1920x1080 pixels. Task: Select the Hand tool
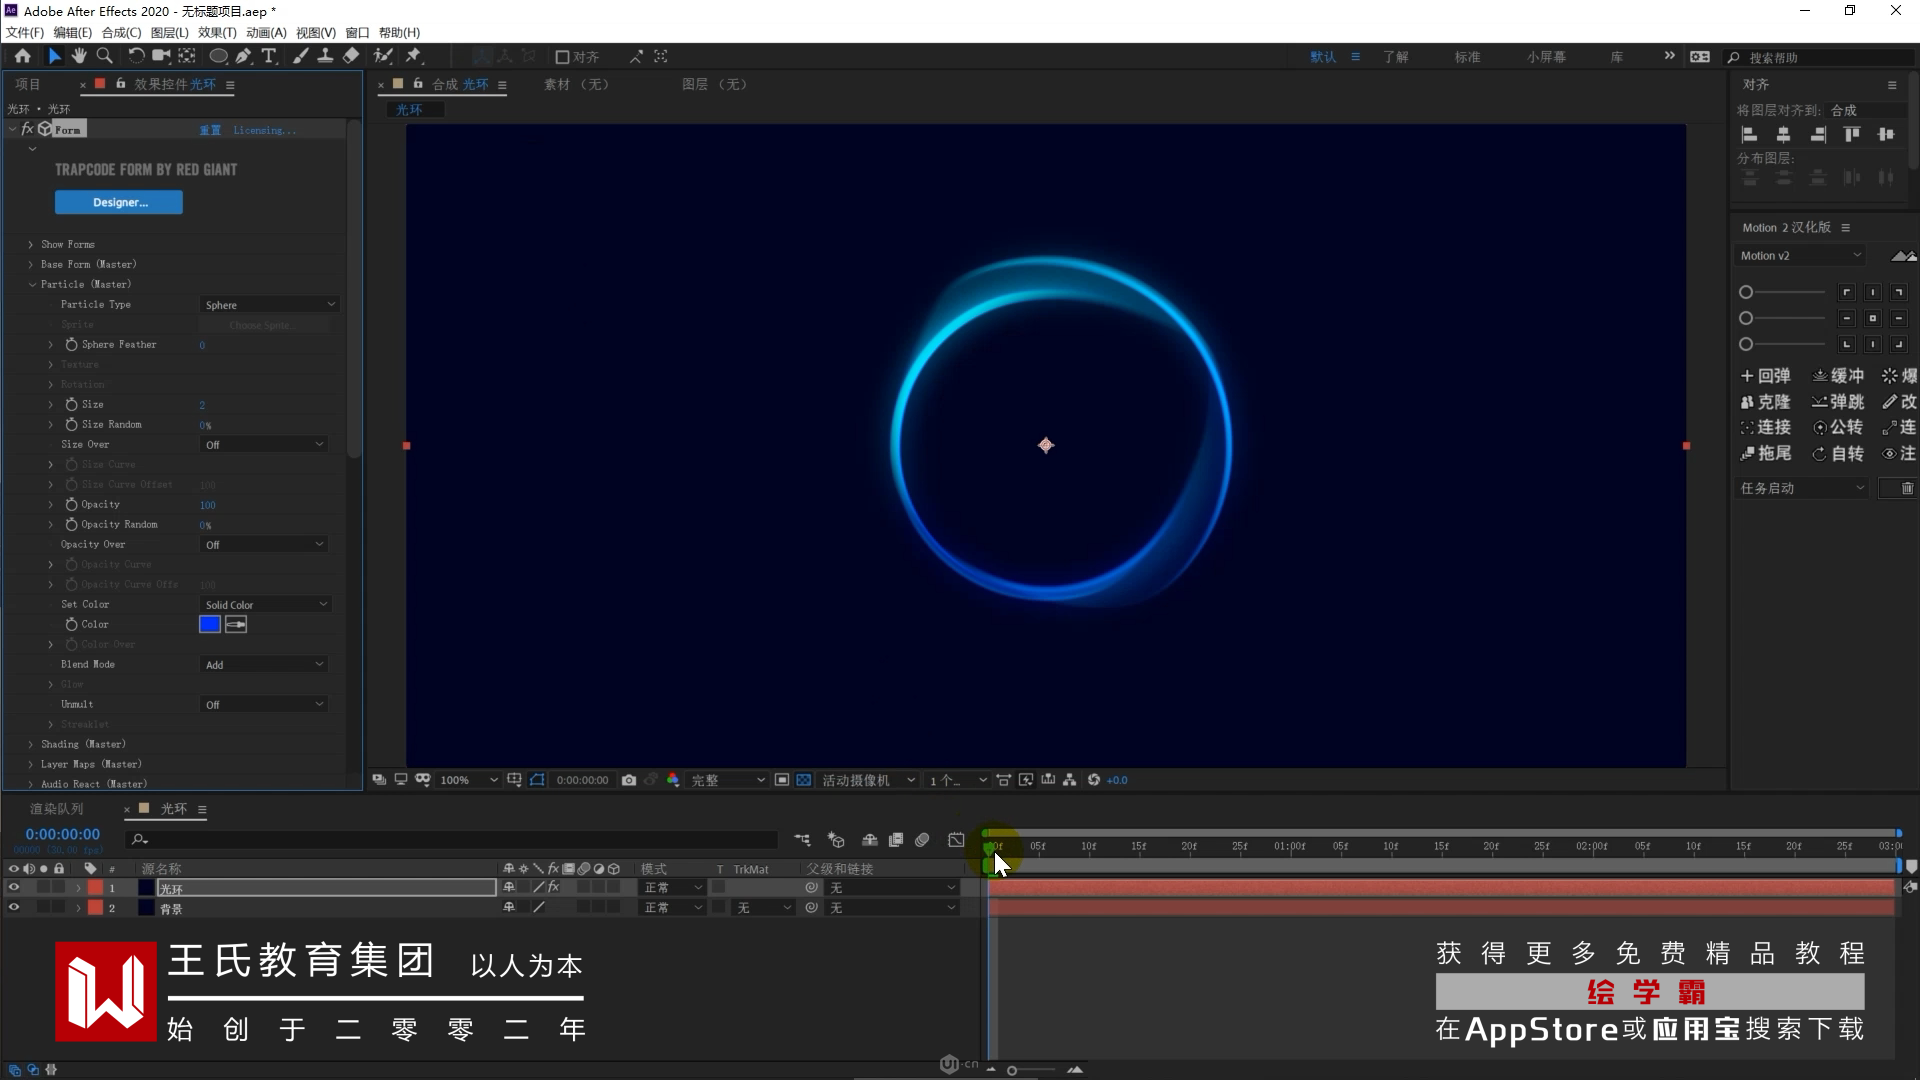(x=79, y=56)
